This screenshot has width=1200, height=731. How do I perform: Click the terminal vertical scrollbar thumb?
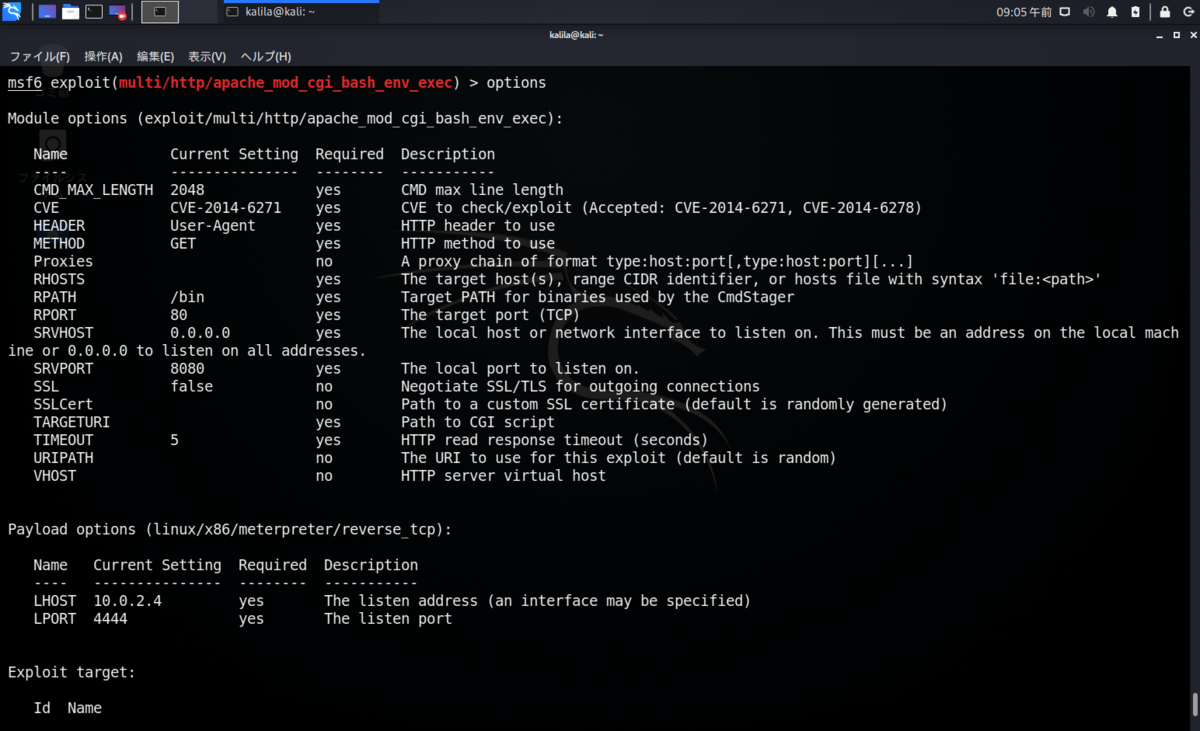pyautogui.click(x=1195, y=705)
